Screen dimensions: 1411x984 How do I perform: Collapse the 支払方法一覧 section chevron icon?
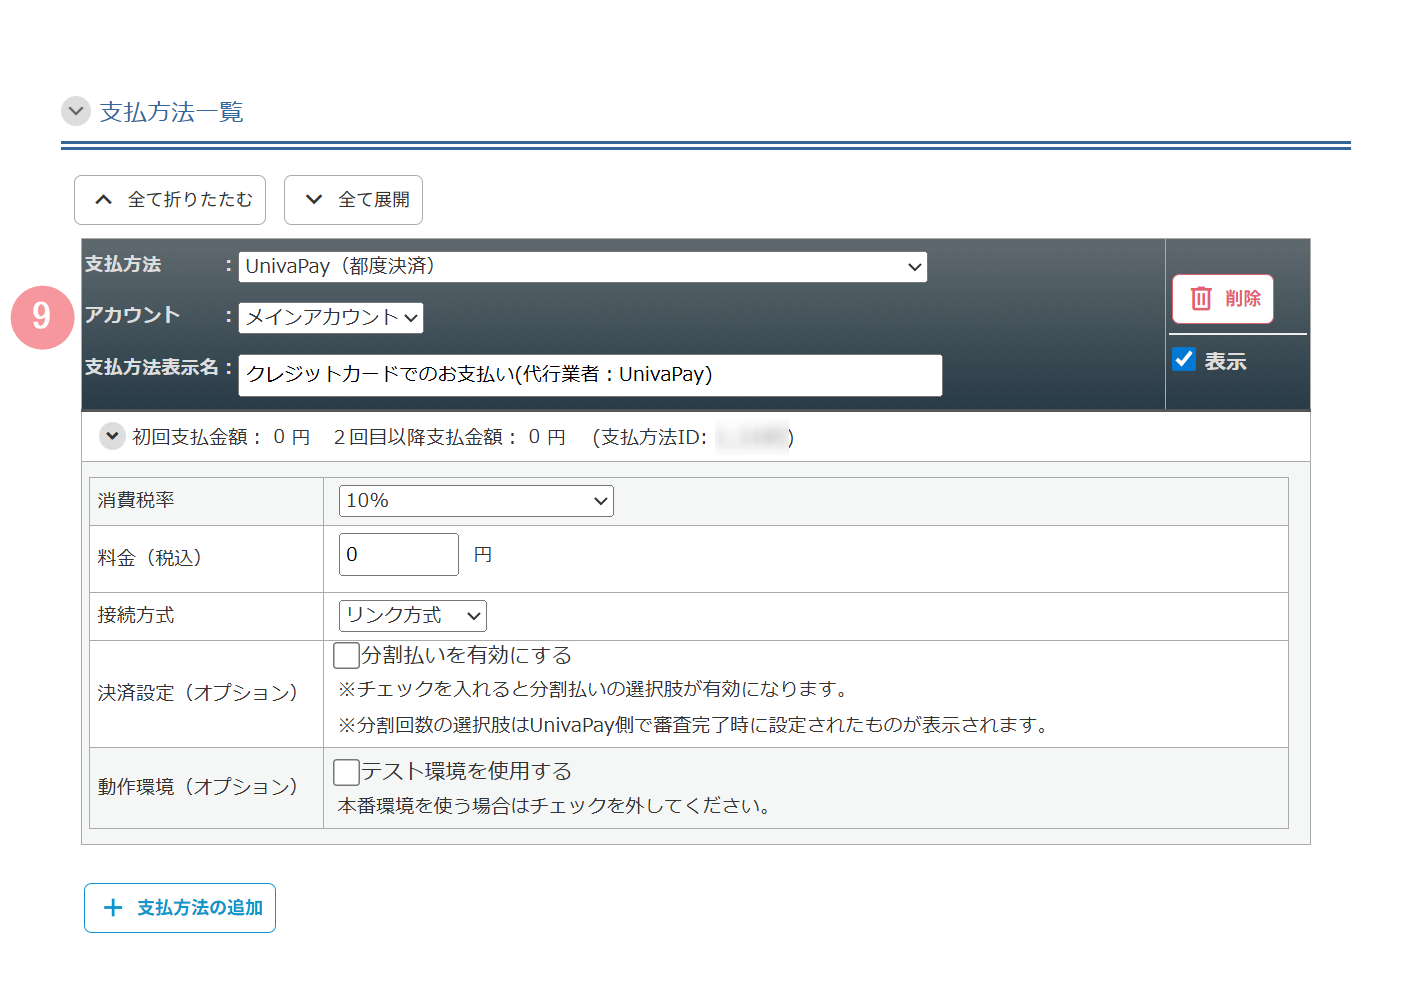point(76,111)
